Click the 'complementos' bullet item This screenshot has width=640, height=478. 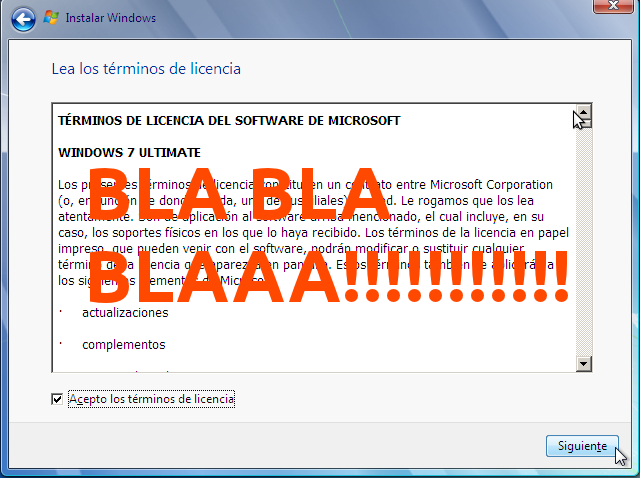click(x=124, y=345)
